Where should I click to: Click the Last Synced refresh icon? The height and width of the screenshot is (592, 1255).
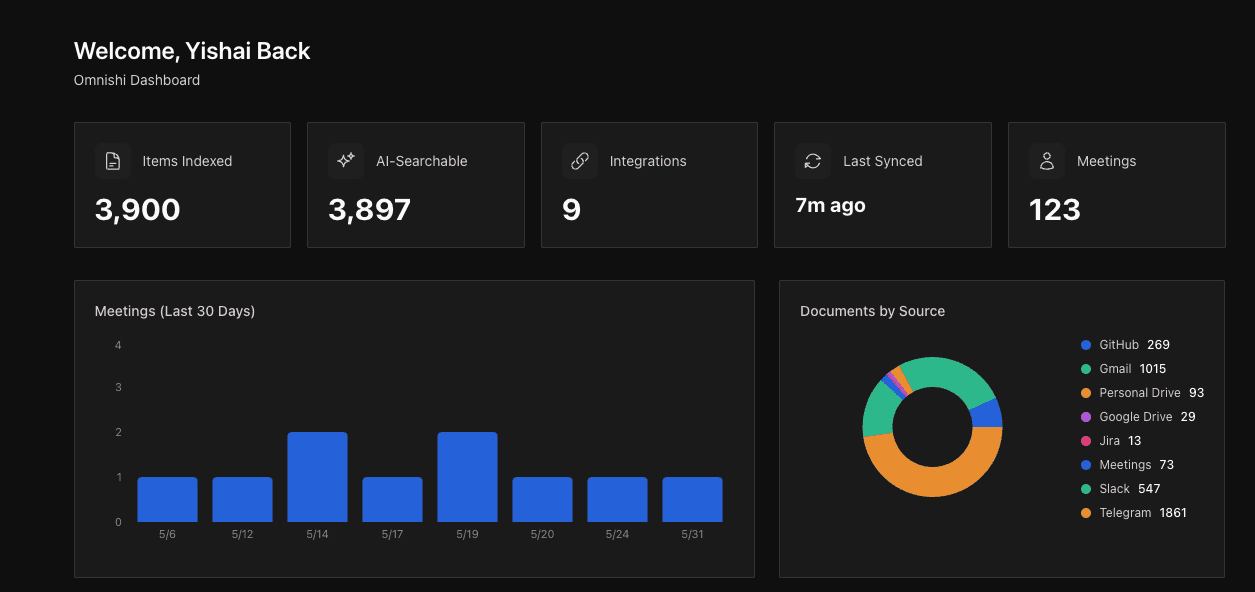pyautogui.click(x=813, y=161)
